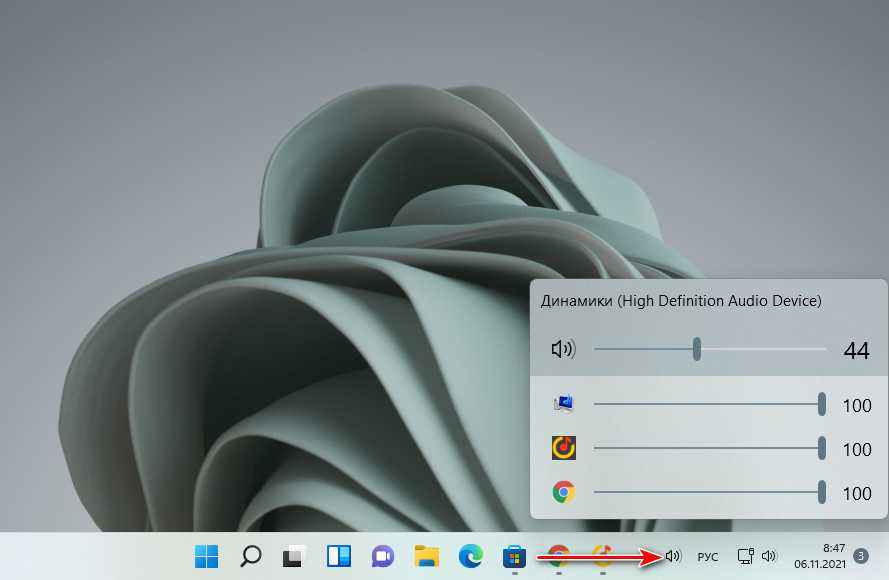Screen dimensions: 889x580
Task: Open taskbar Search magnifier
Action: click(251, 556)
